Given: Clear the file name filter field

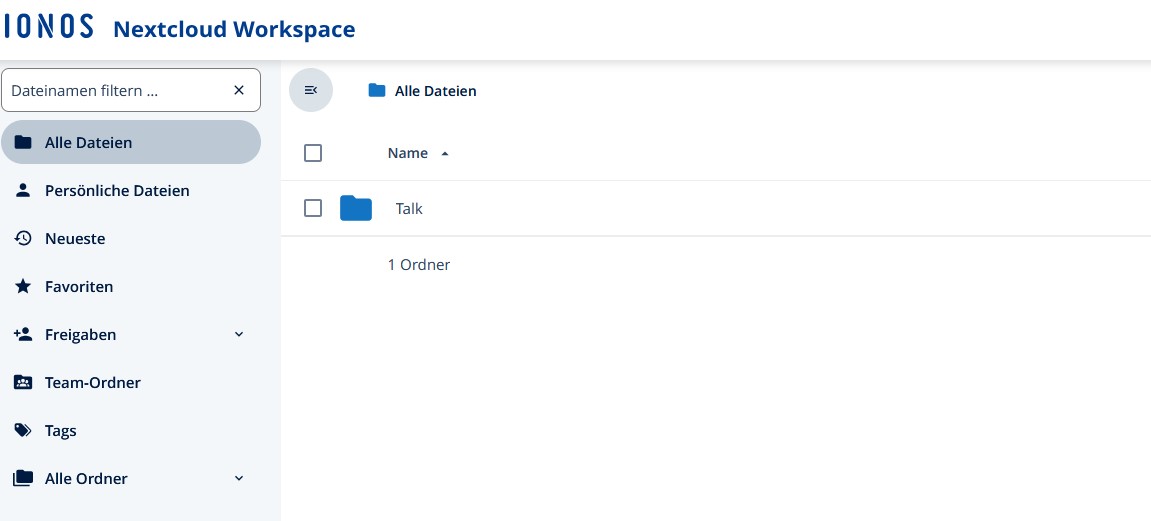Looking at the screenshot, I should coord(239,90).
